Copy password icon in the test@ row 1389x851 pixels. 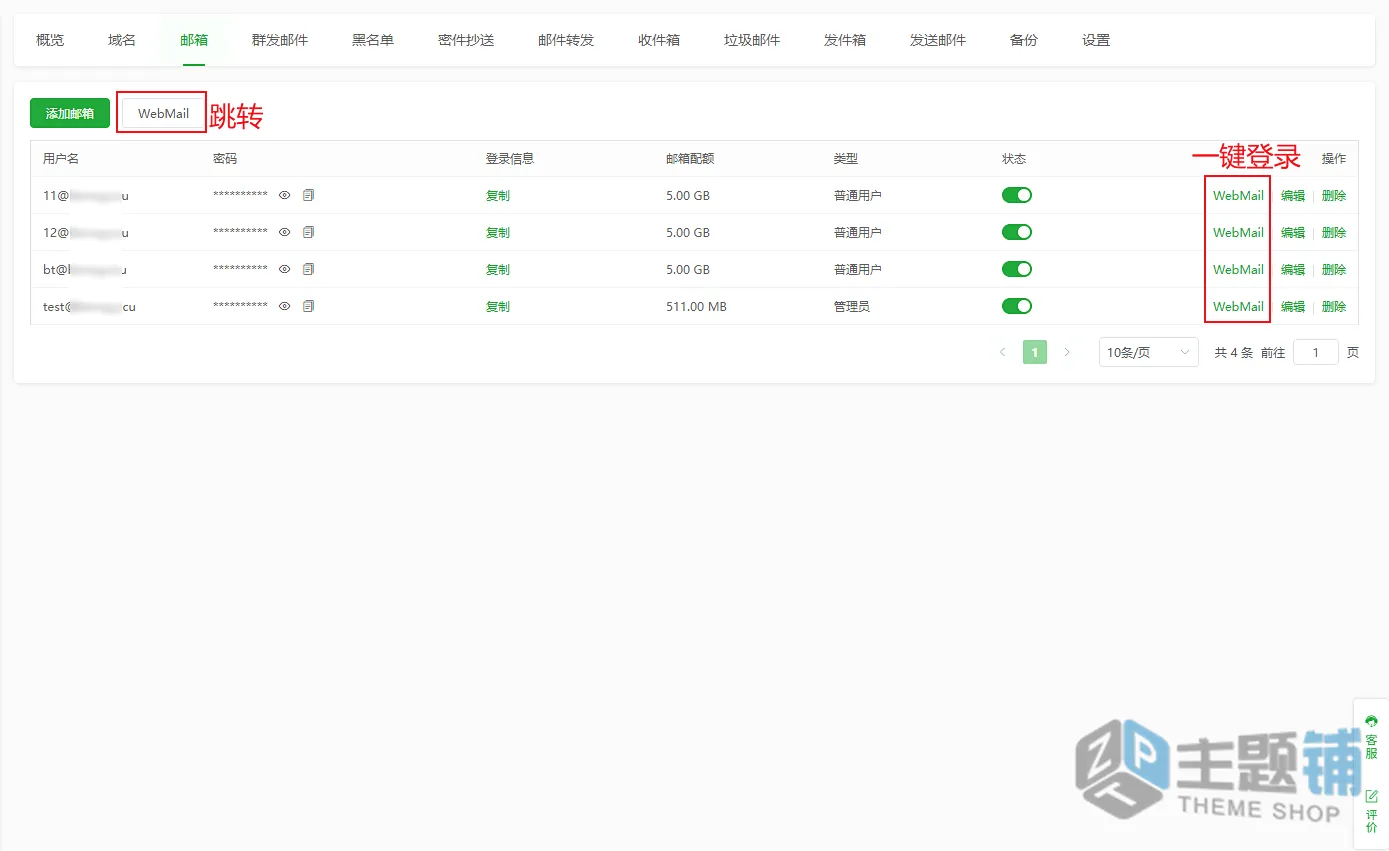[x=308, y=307]
